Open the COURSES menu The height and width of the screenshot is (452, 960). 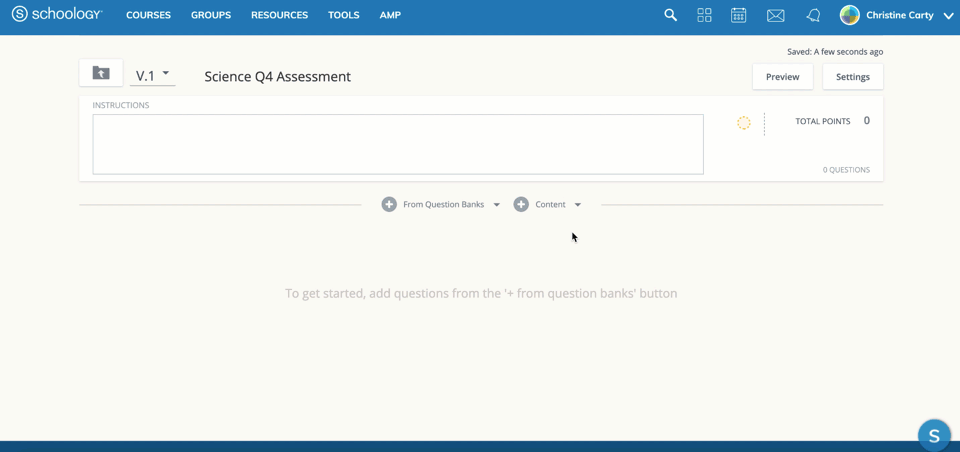(x=148, y=15)
